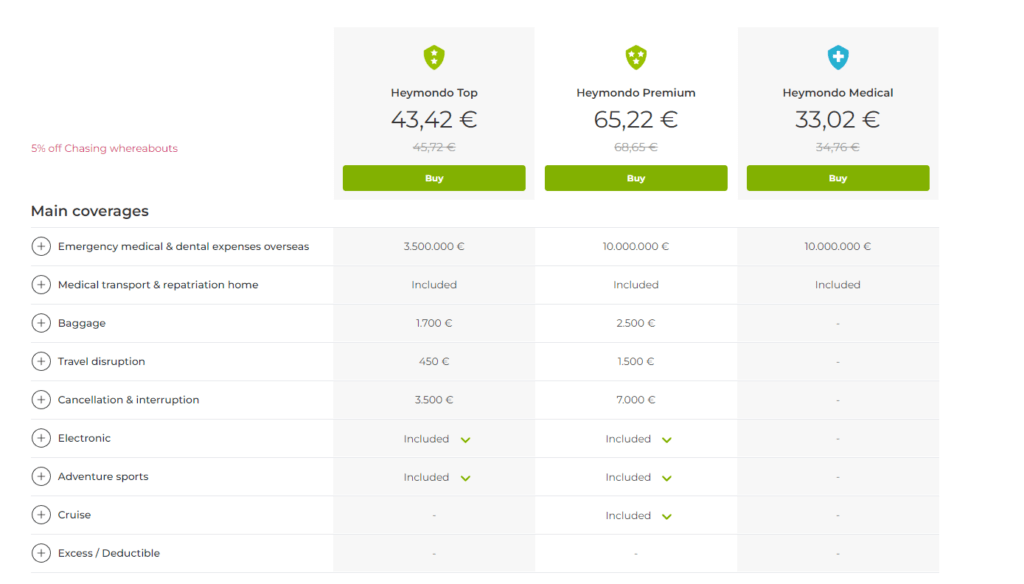Buy the Heymondo Top plan
1024x584 pixels.
coord(434,178)
